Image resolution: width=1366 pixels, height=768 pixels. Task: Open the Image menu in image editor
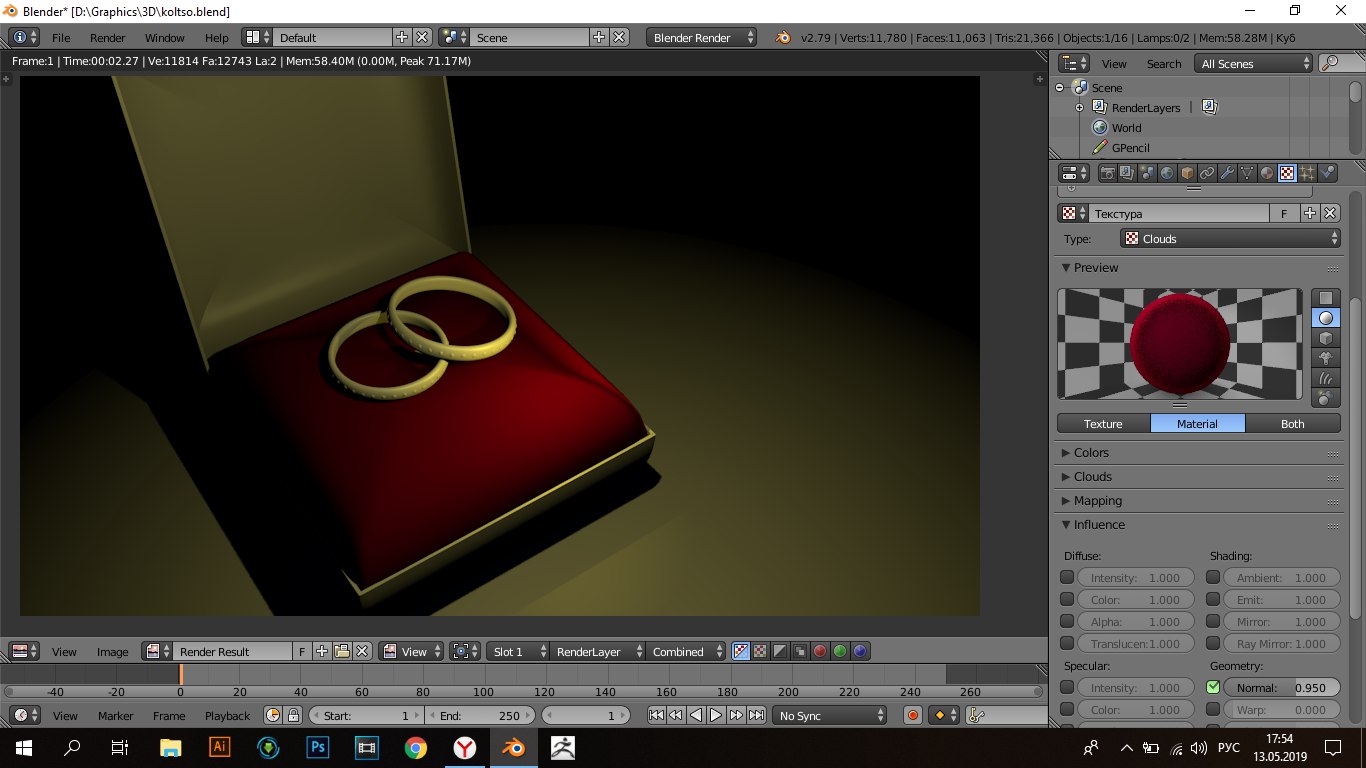click(x=113, y=651)
